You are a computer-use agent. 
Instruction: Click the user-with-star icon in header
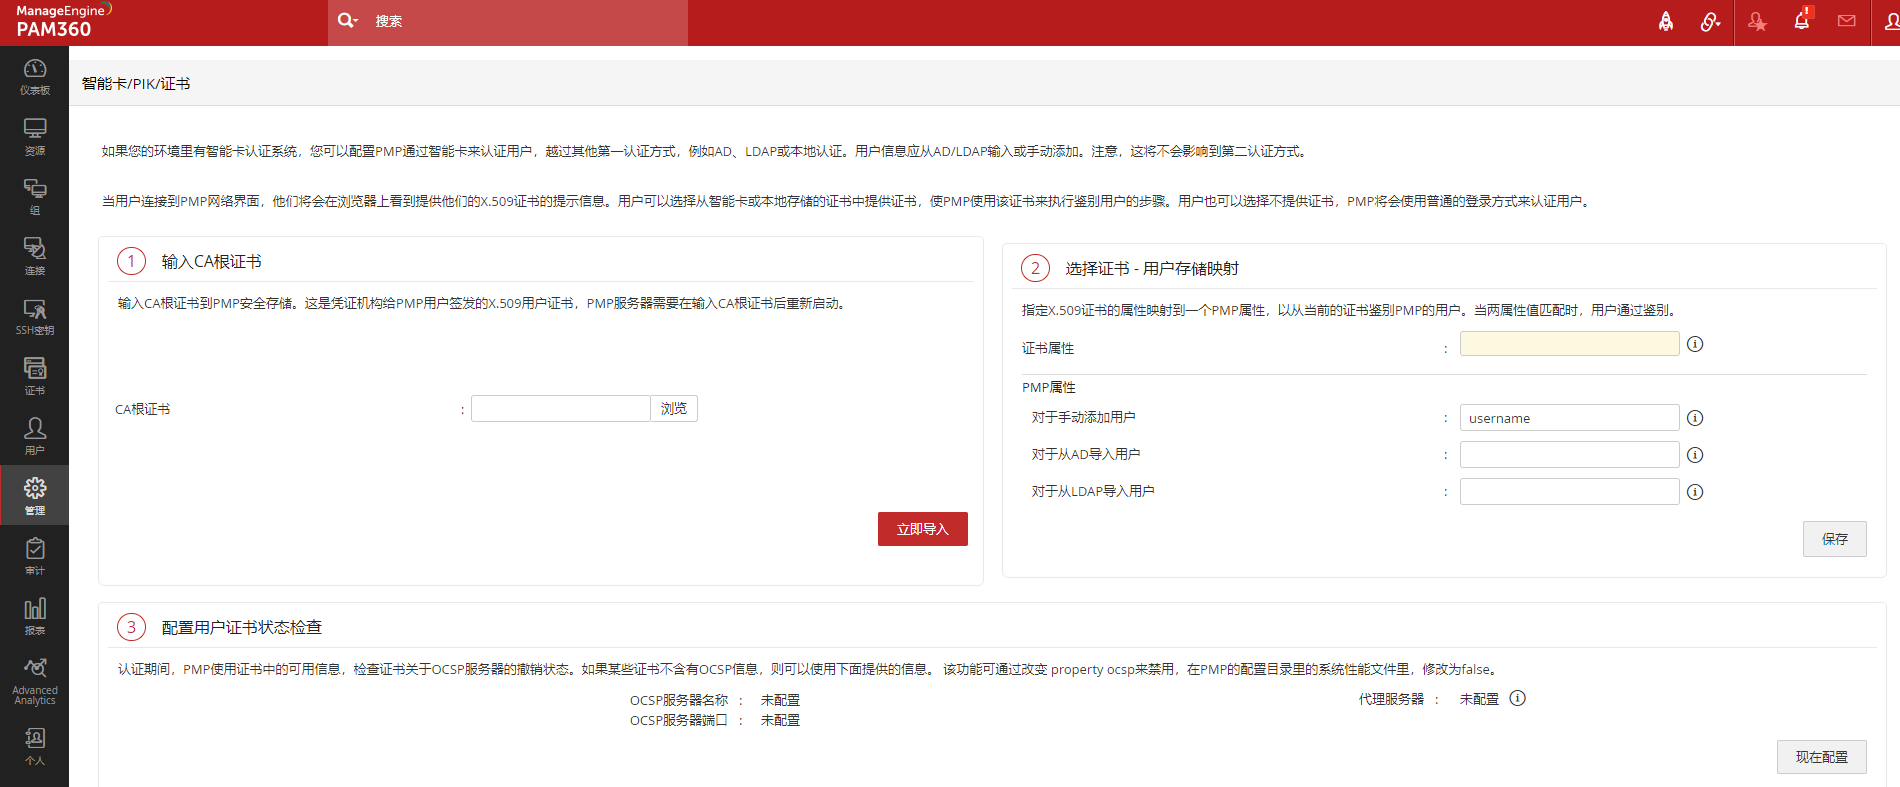(x=1757, y=21)
